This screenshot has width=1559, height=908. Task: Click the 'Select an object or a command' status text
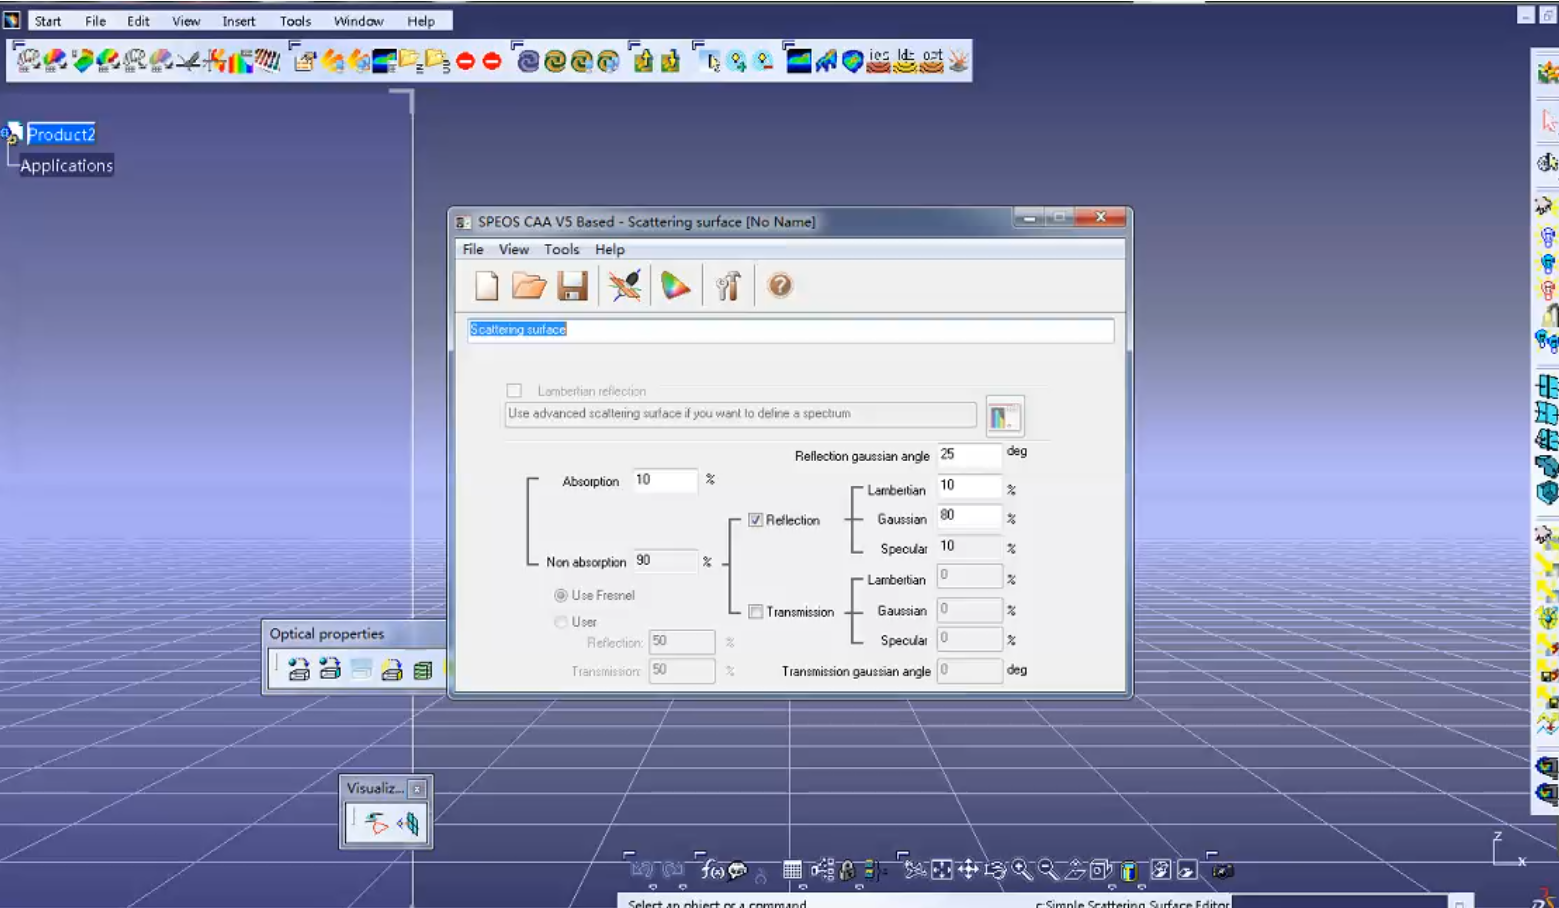[717, 903]
